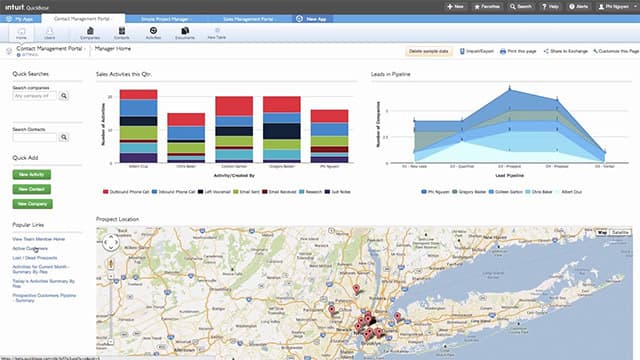
Task: Click the Left Voicemail black legend swatch
Action: (200, 192)
